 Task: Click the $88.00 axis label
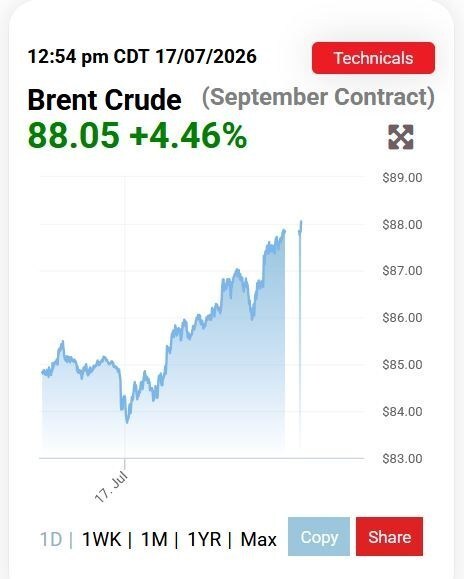click(x=402, y=225)
